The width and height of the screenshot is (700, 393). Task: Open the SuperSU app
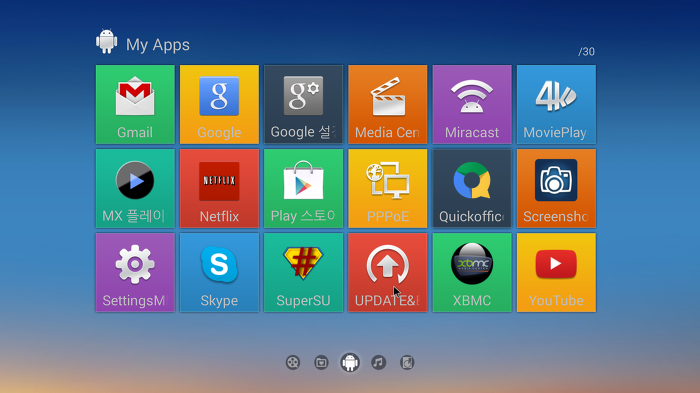point(303,272)
